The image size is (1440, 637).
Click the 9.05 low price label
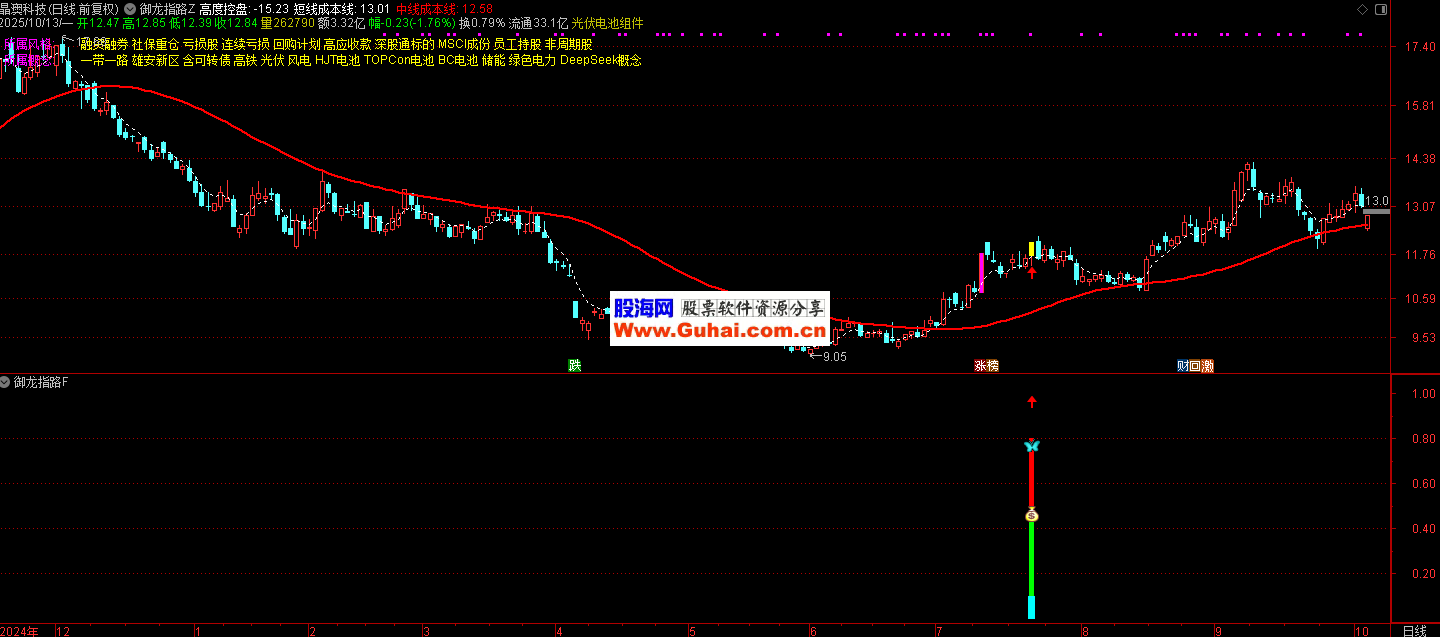coord(834,356)
